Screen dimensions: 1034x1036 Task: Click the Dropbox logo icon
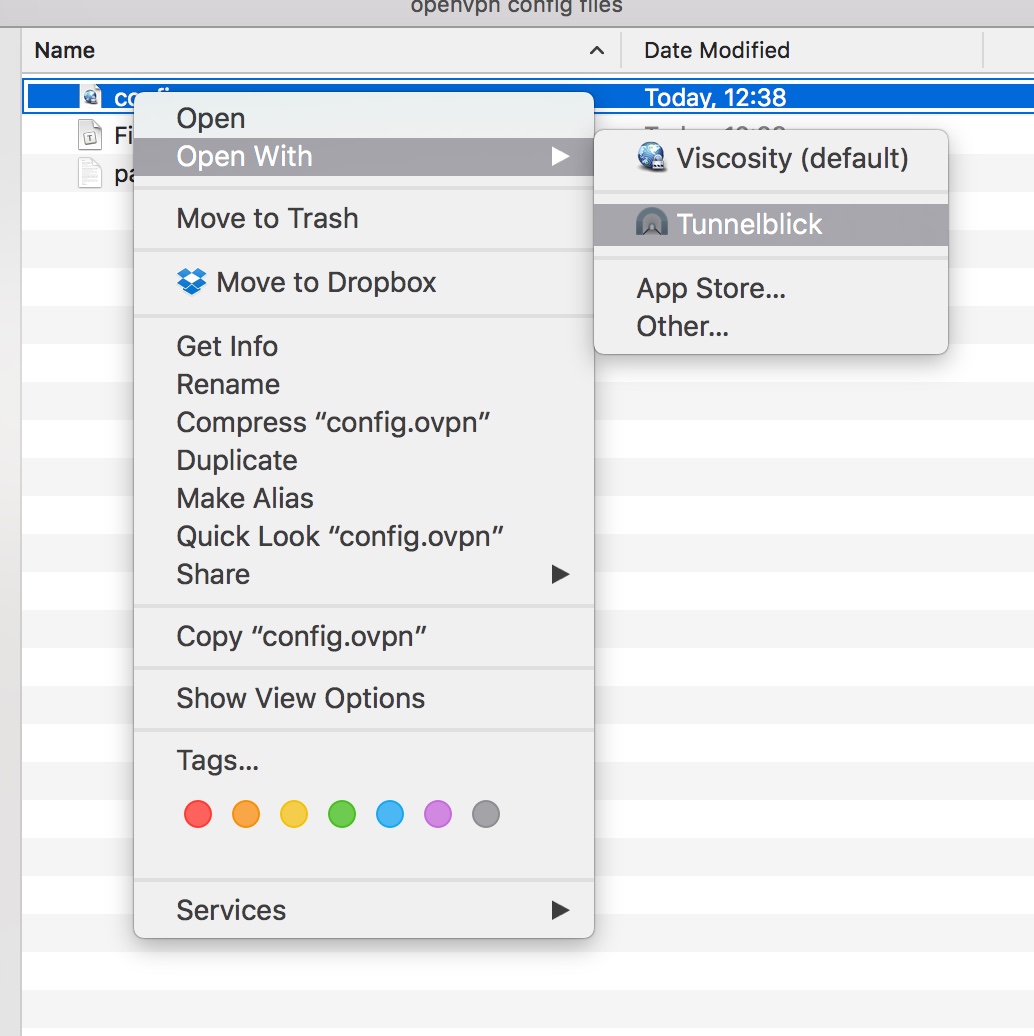click(191, 282)
